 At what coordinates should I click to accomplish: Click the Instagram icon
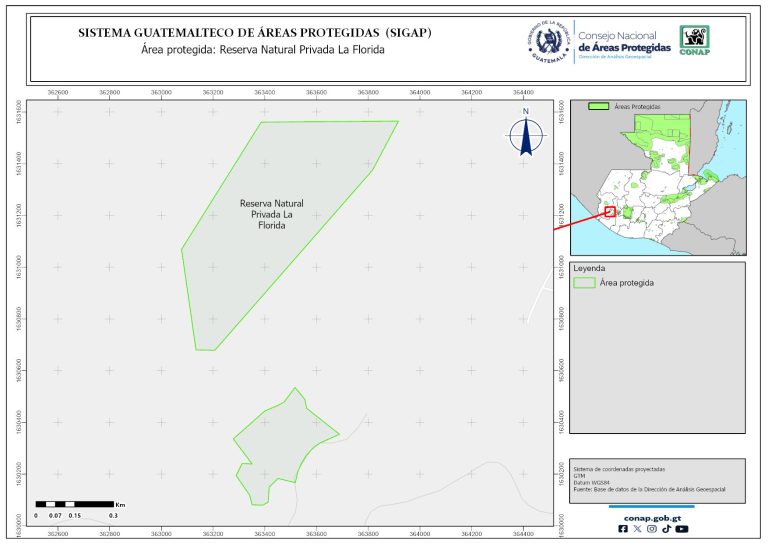[652, 529]
